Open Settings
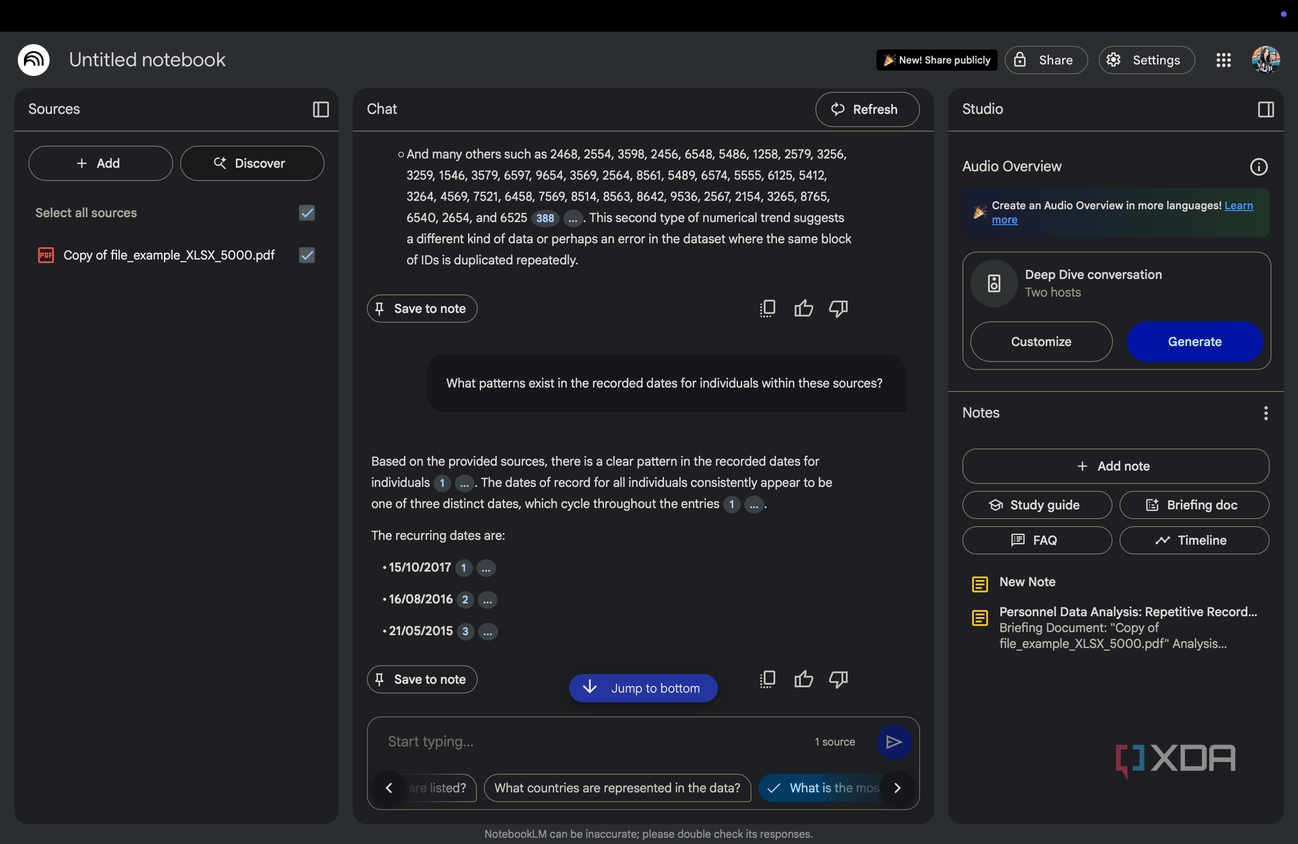Image resolution: width=1298 pixels, height=844 pixels. coord(1146,60)
